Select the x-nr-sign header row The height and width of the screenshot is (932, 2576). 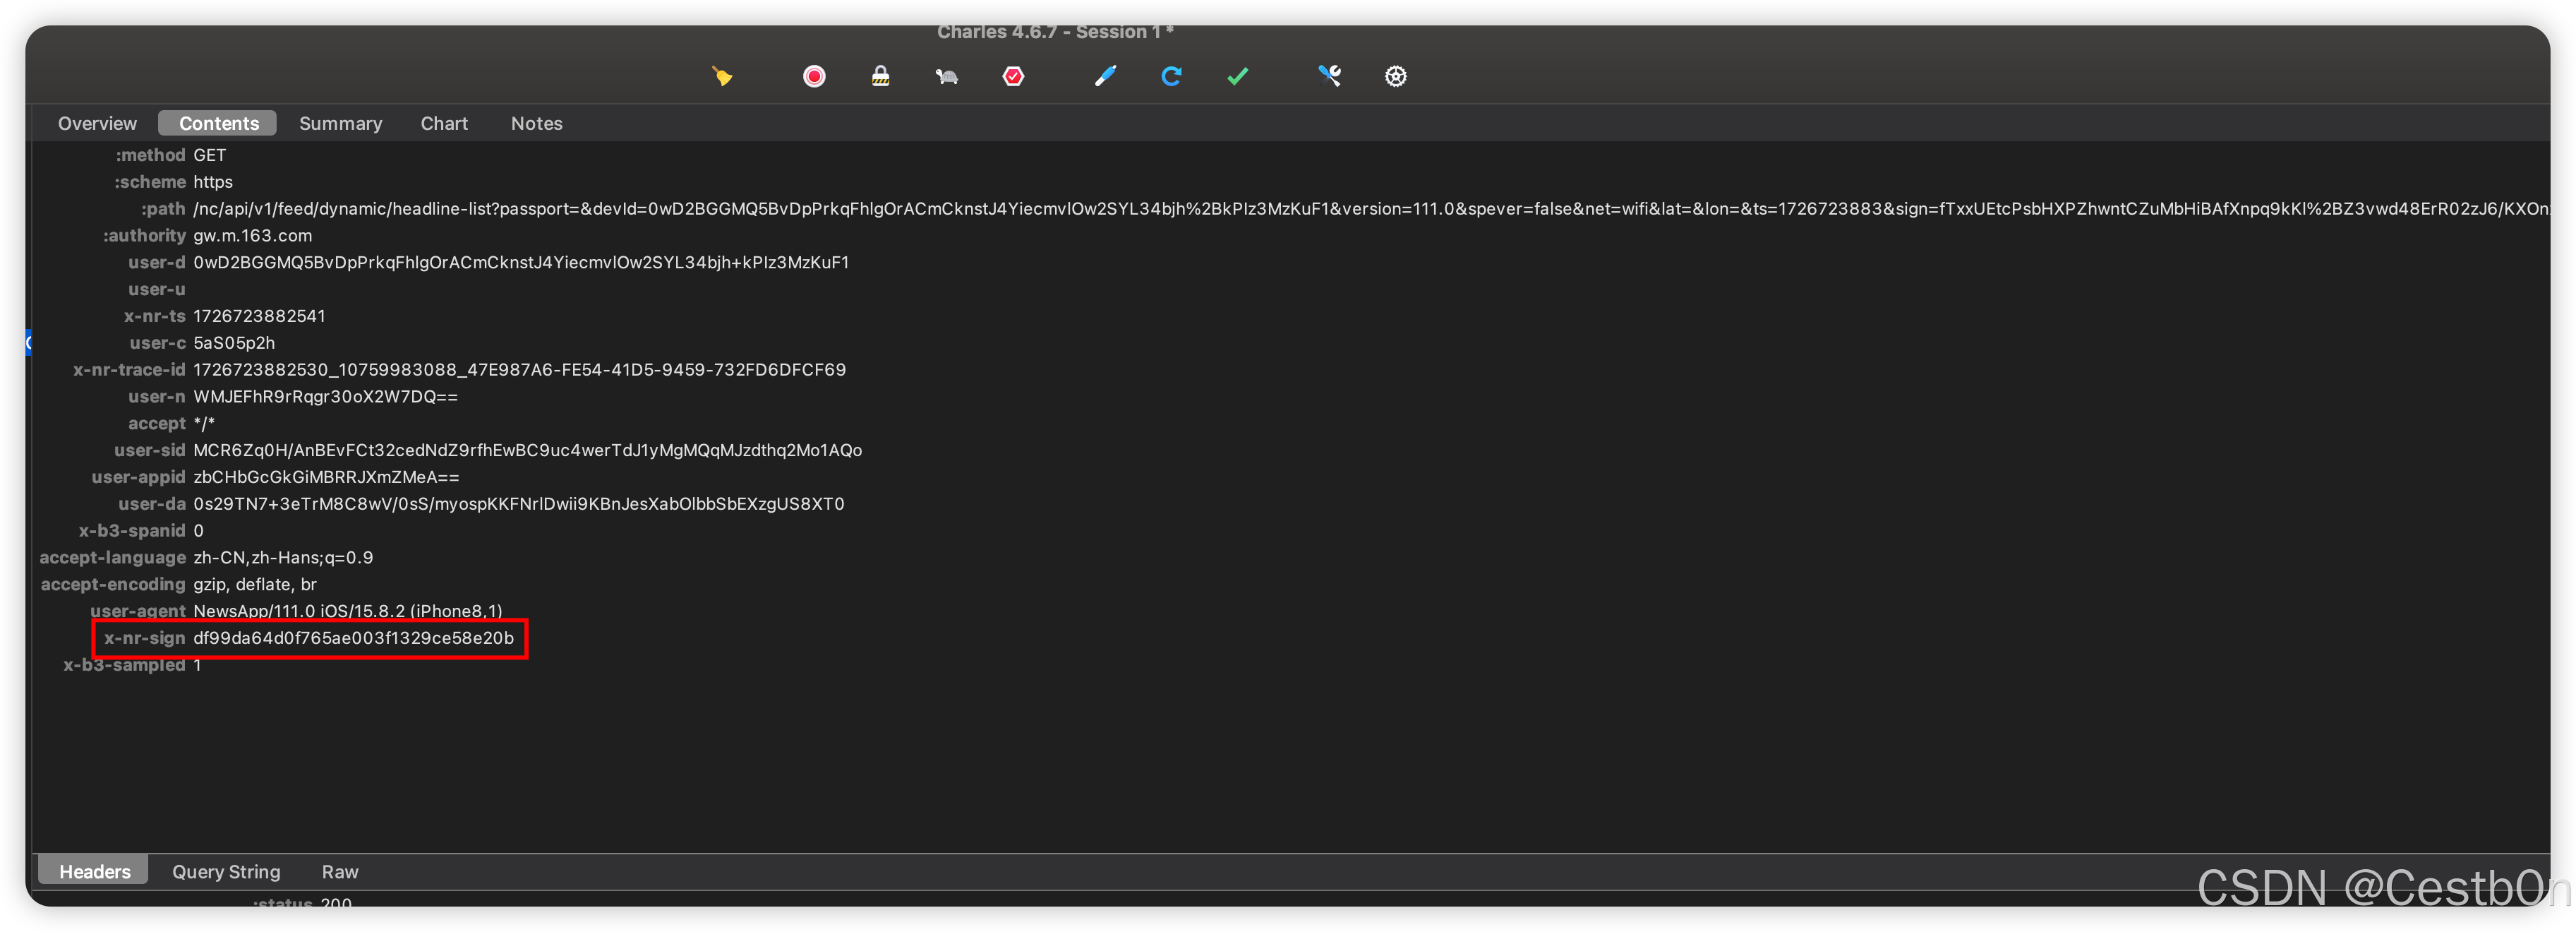tap(352, 638)
